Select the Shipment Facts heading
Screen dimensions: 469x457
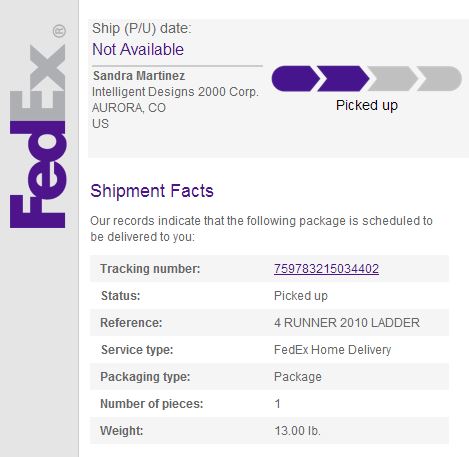(152, 191)
